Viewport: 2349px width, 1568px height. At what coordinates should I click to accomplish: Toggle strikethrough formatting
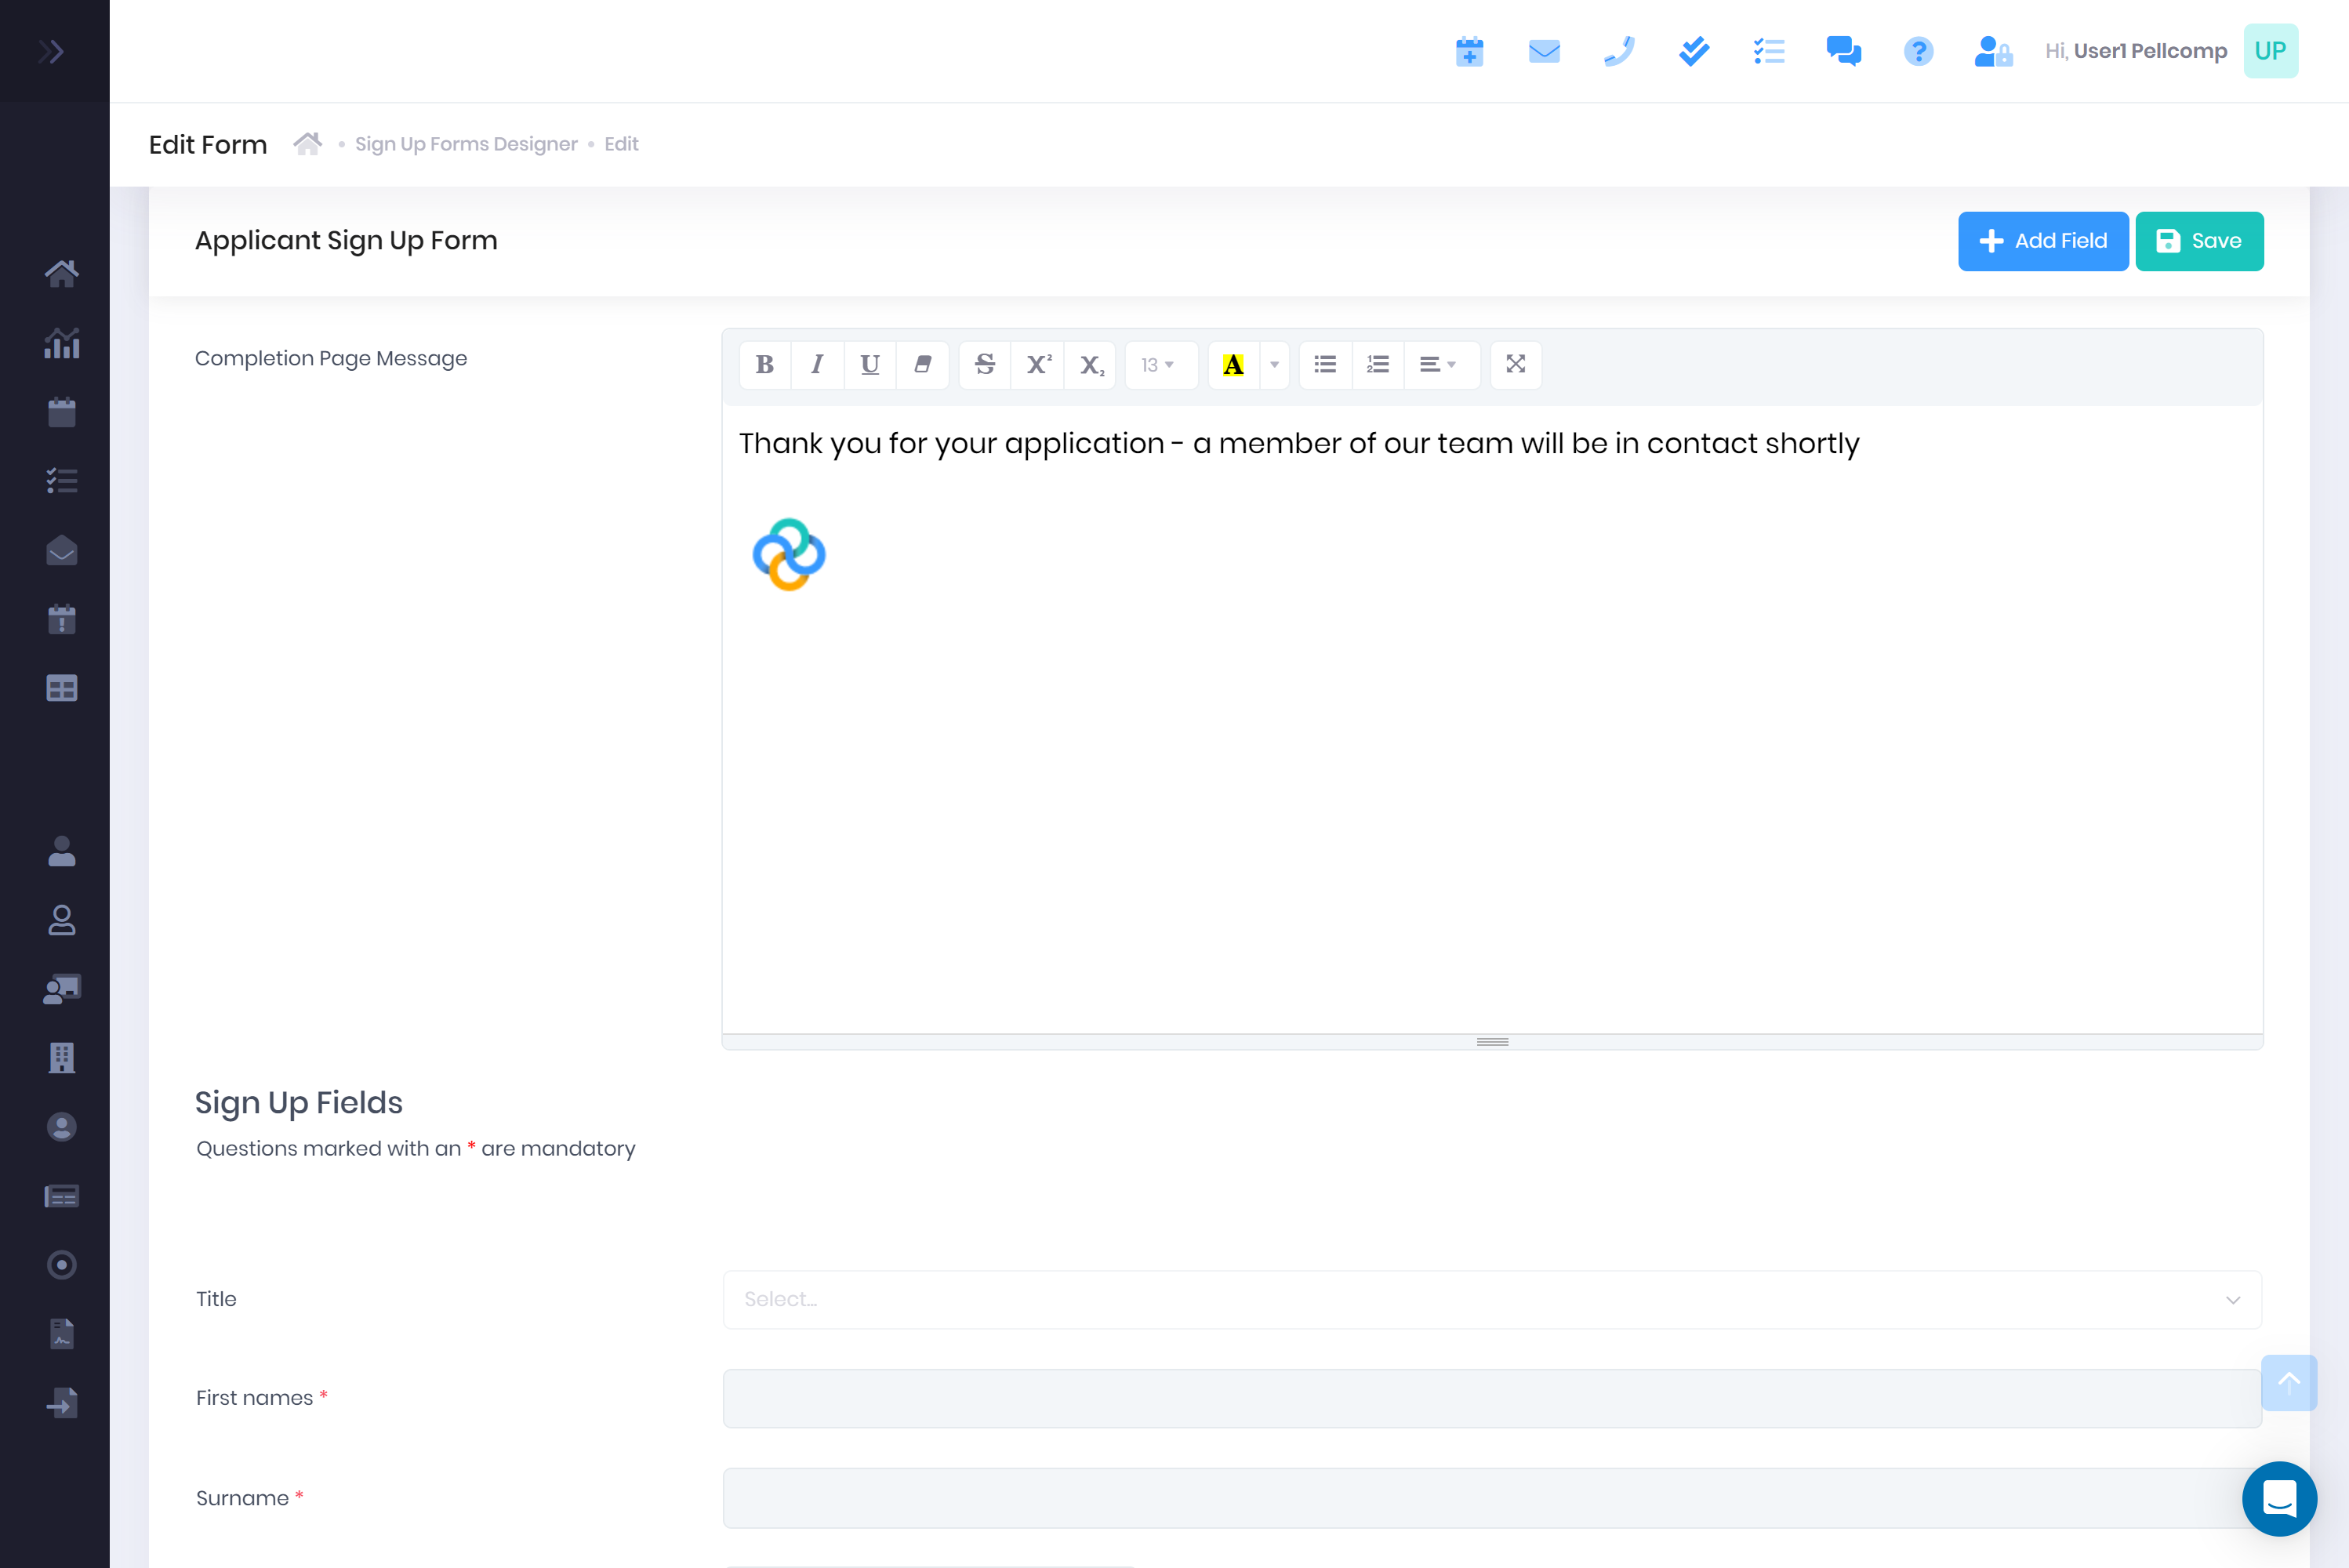point(985,364)
